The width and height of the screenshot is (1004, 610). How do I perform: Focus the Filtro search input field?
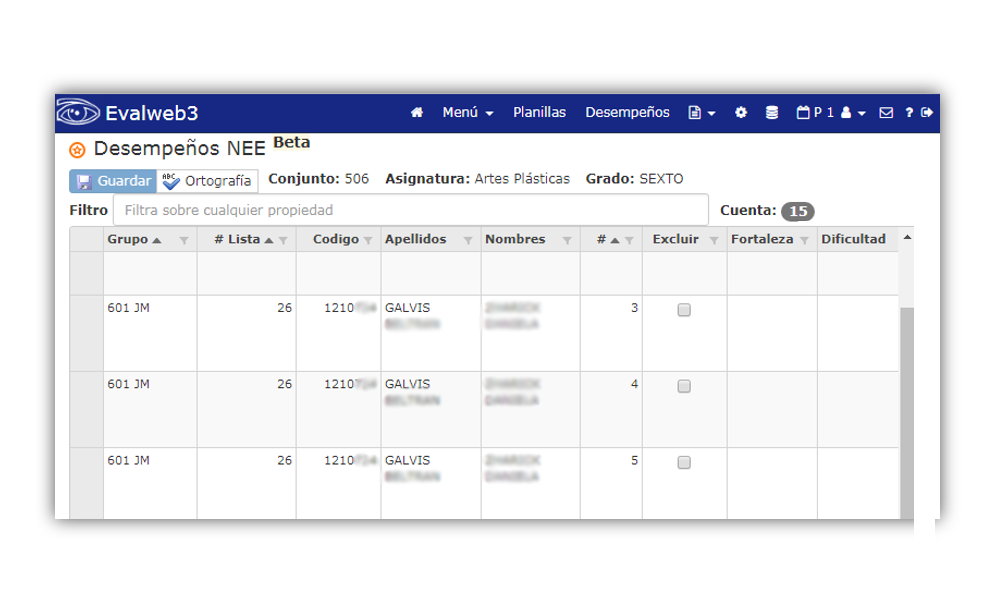point(410,210)
